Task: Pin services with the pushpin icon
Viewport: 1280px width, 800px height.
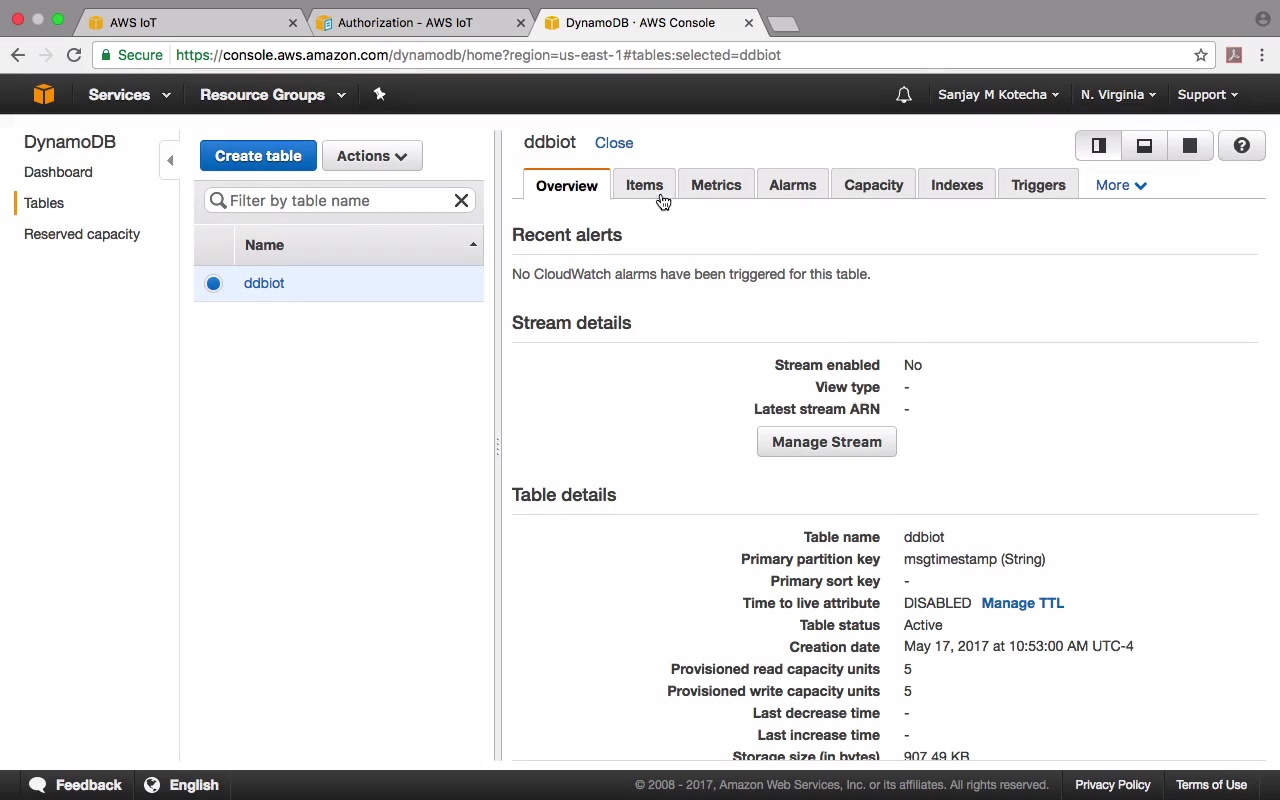Action: [379, 94]
